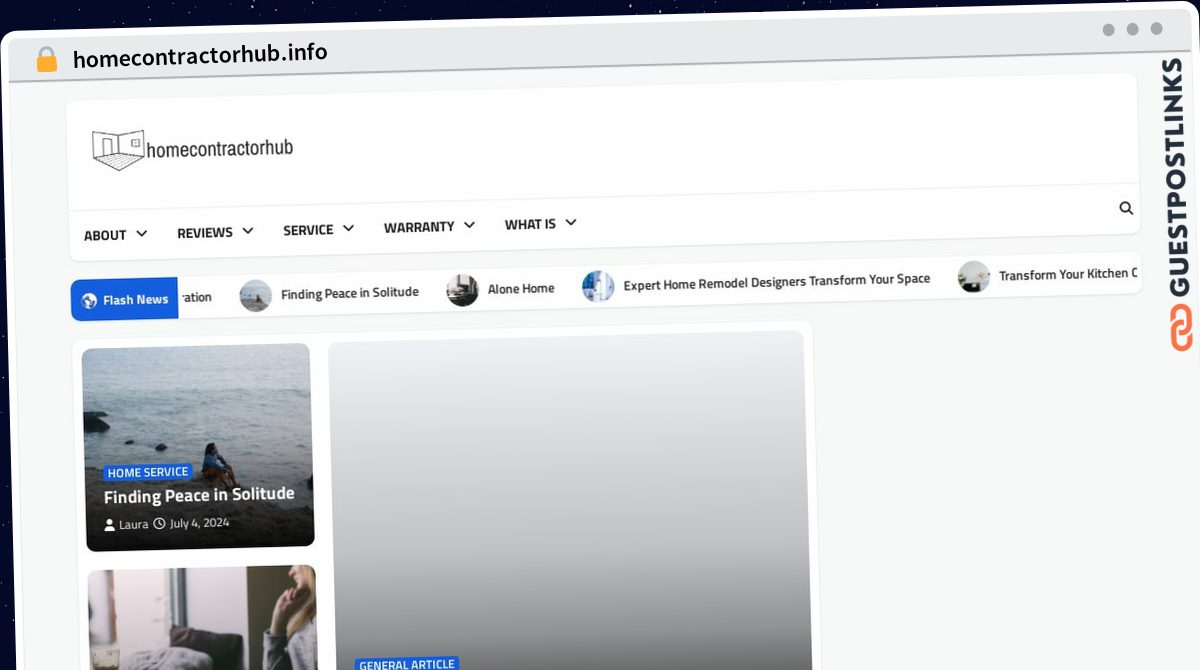The image size is (1200, 670).
Task: Open Expert Home Remodel Designers ticker link
Action: click(777, 282)
